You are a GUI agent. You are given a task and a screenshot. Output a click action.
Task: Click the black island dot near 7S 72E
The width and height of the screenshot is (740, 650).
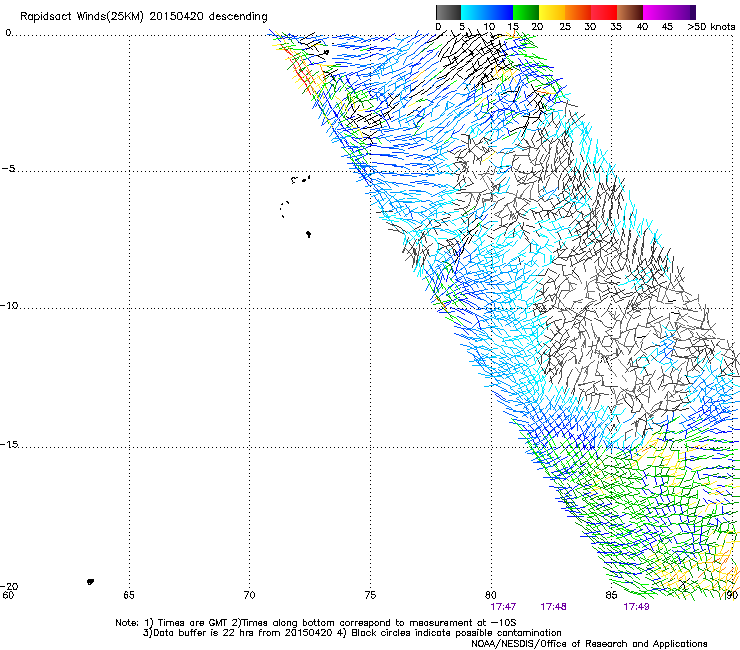pos(308,234)
